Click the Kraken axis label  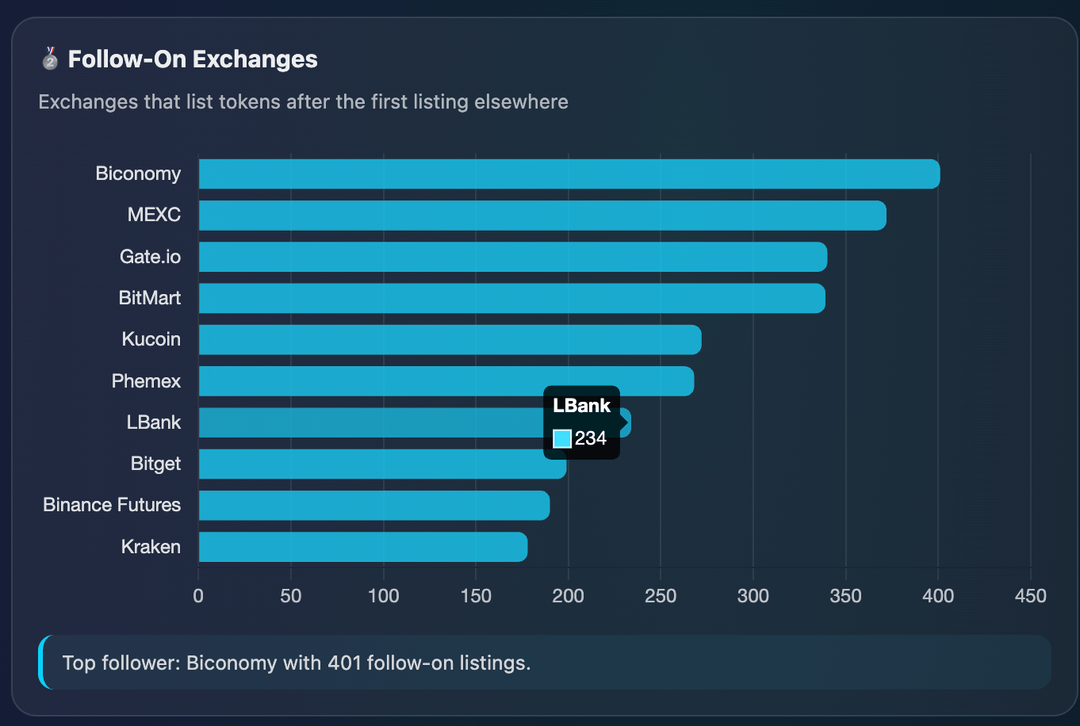click(x=151, y=547)
